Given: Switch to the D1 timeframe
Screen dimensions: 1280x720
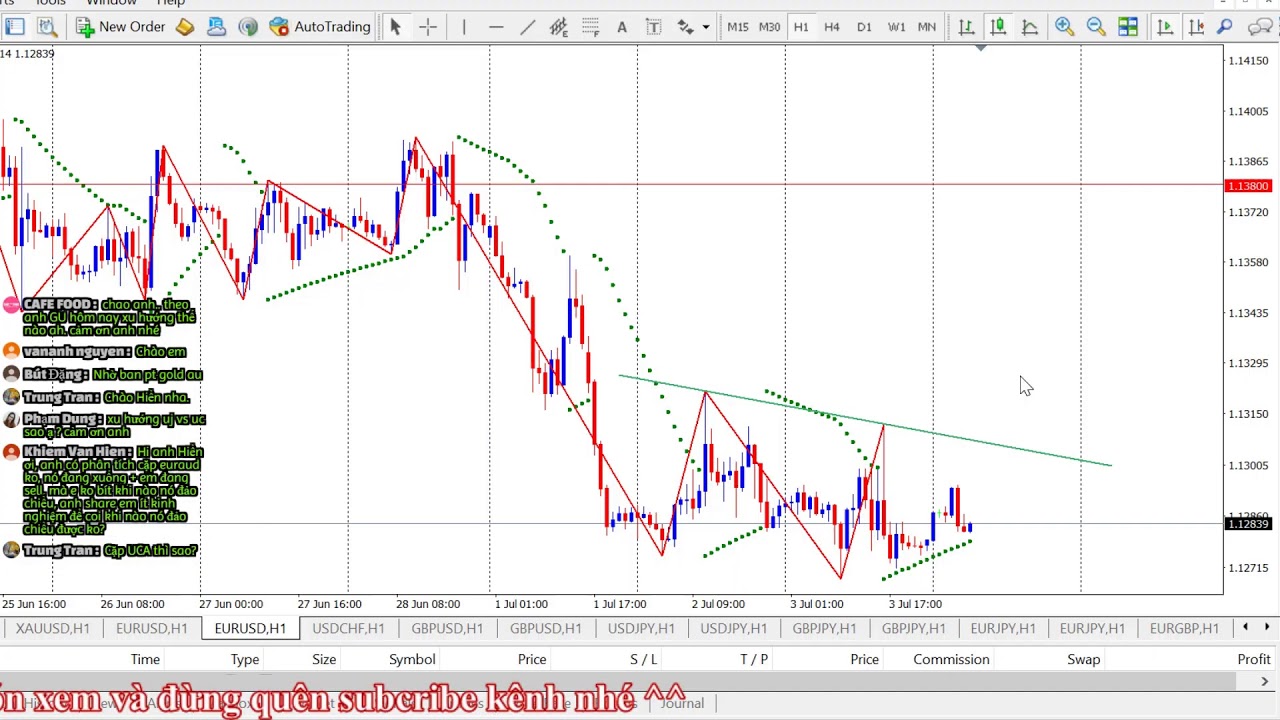Looking at the screenshot, I should point(864,27).
